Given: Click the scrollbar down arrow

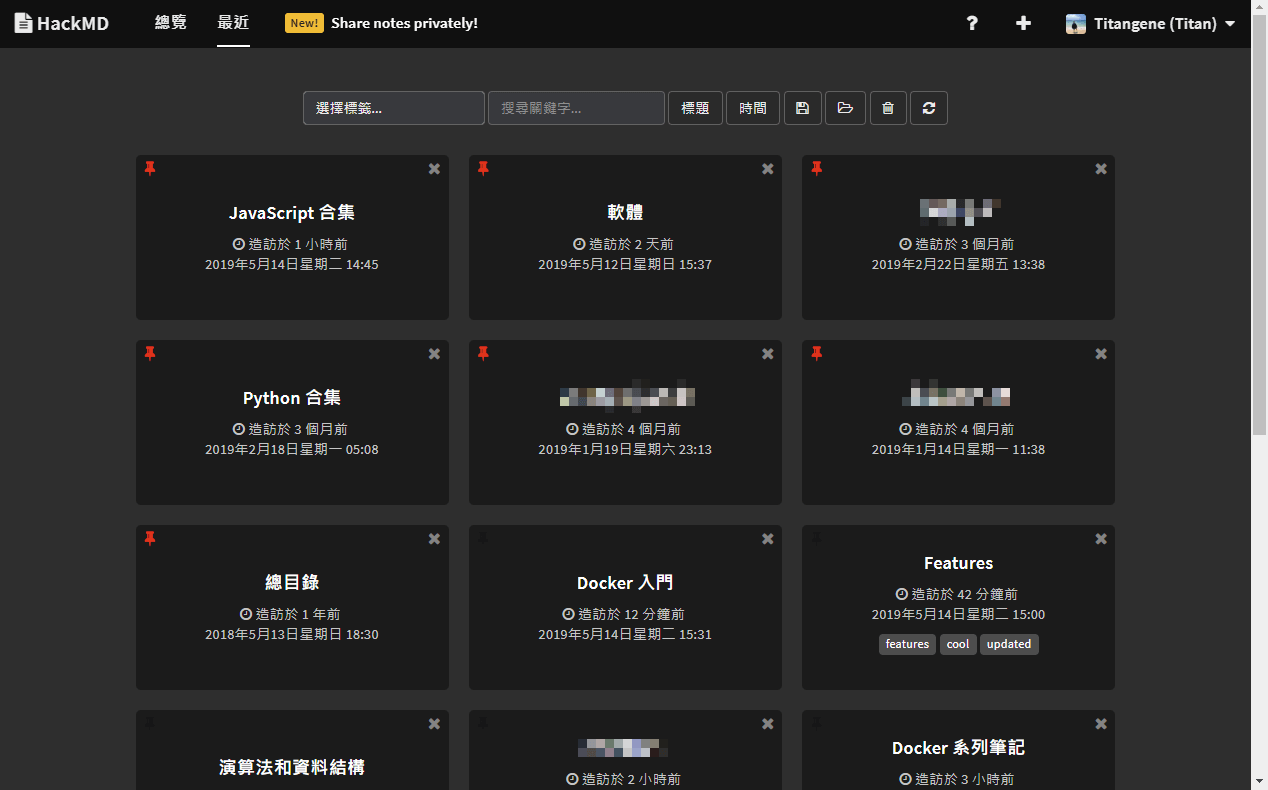Looking at the screenshot, I should (1260, 780).
